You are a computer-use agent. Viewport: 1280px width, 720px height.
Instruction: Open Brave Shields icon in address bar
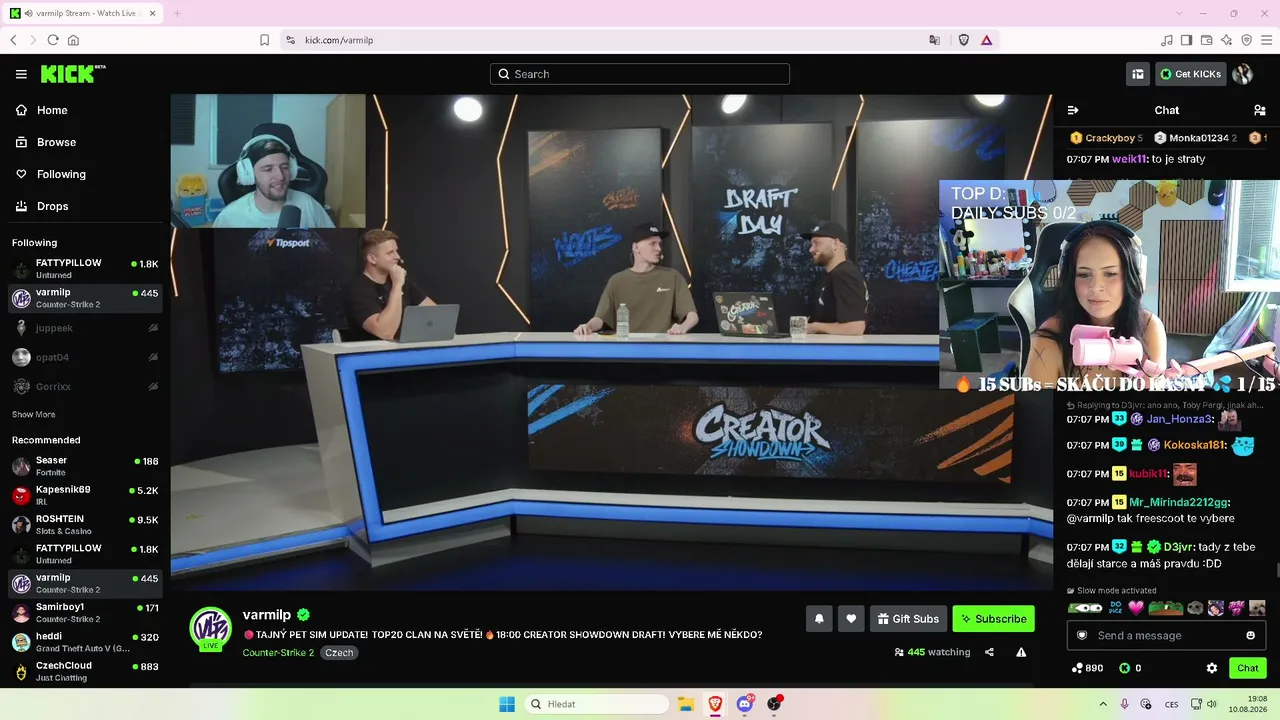964,40
